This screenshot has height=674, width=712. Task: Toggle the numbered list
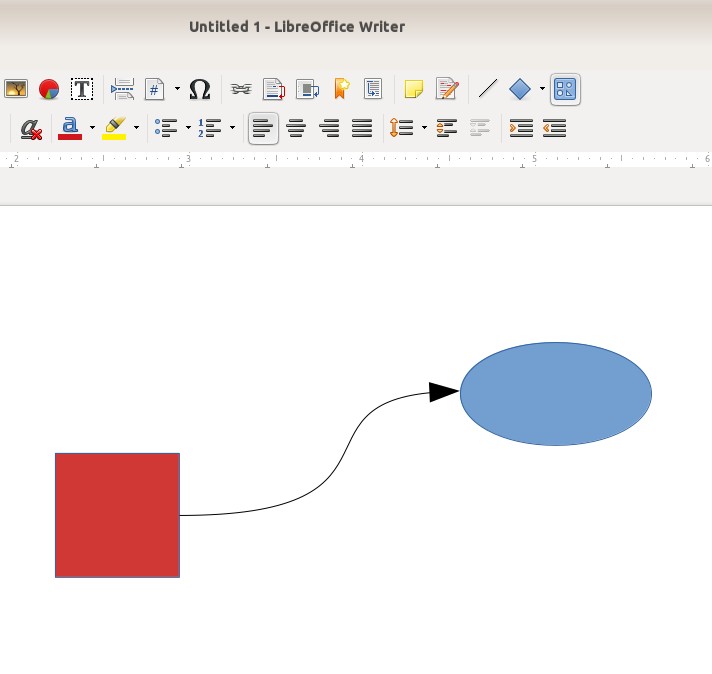click(x=210, y=128)
